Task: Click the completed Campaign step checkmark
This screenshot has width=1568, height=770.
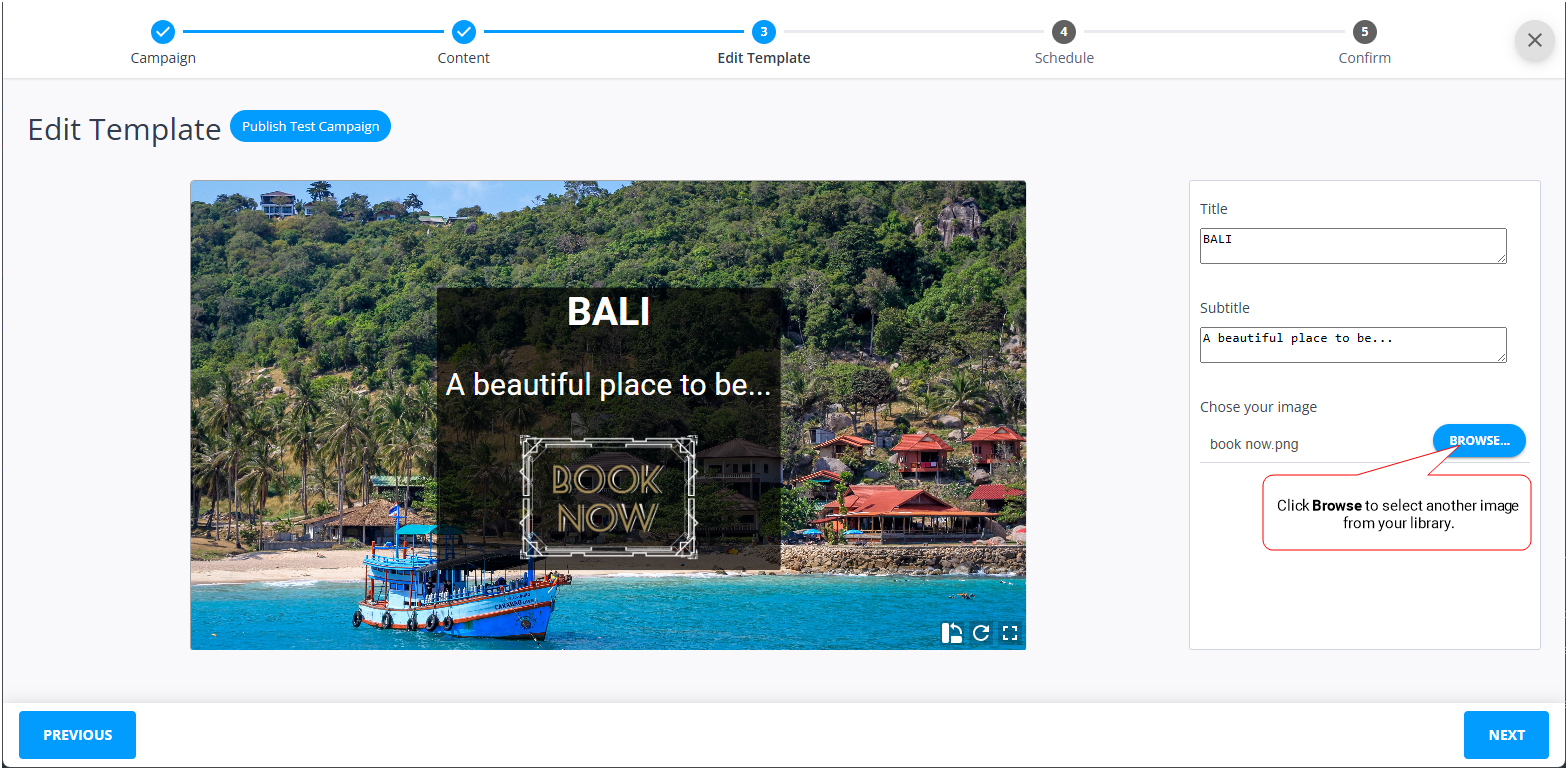Action: [x=163, y=32]
